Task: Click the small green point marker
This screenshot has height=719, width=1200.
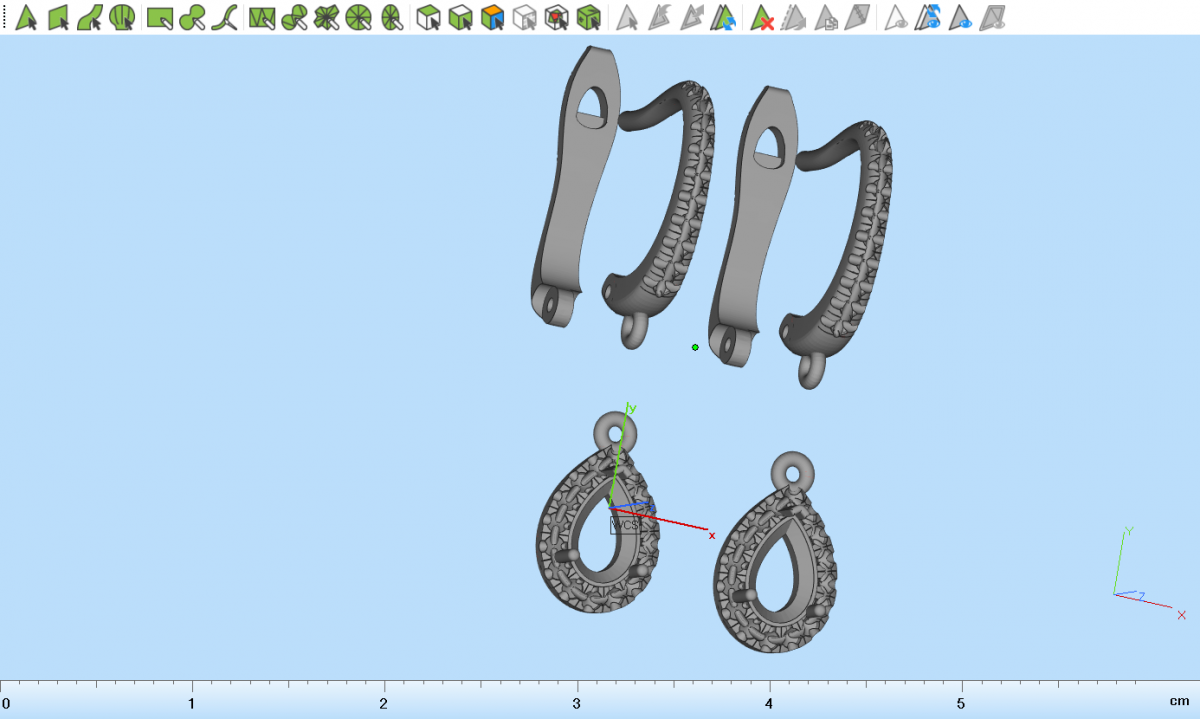Action: [x=695, y=347]
